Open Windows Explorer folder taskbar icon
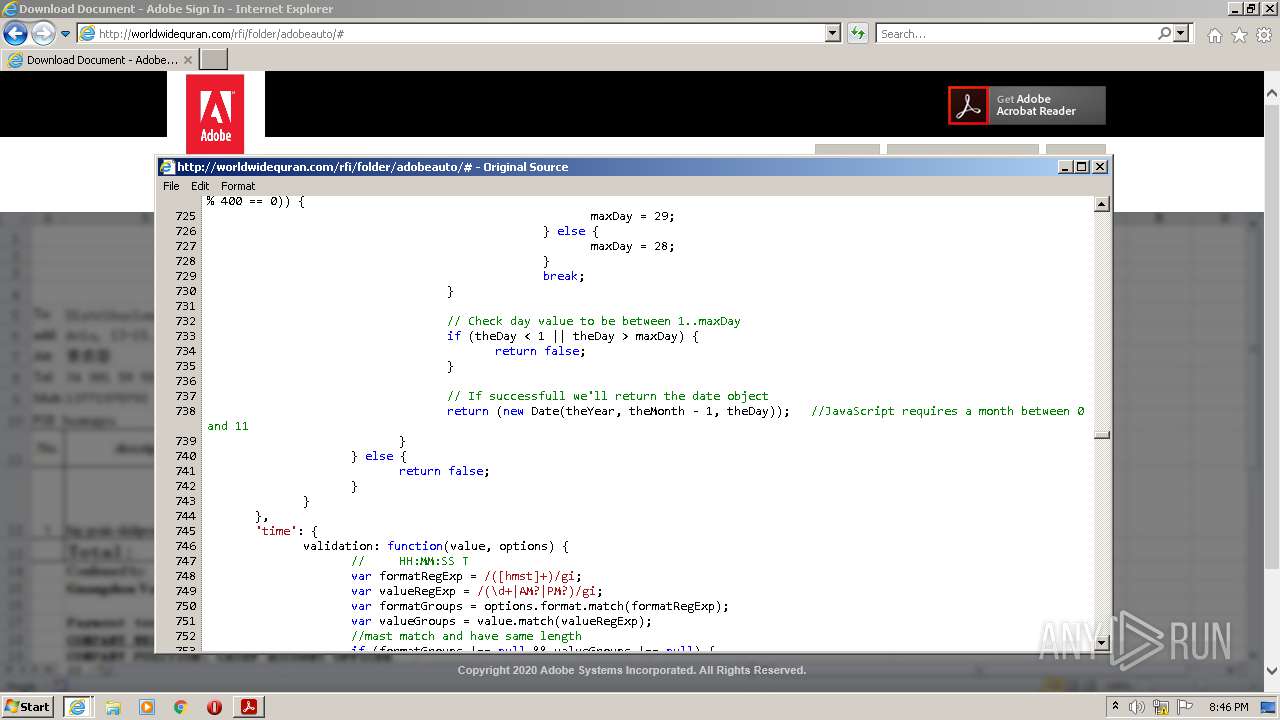The width and height of the screenshot is (1280, 720). (113, 706)
